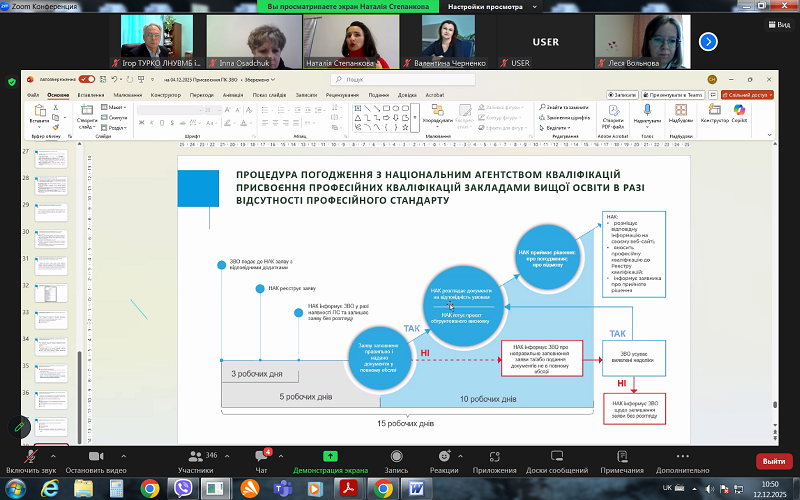Click the Спільний доступ share button
Screen dimensions: 800x500
pyautogui.click(x=748, y=95)
